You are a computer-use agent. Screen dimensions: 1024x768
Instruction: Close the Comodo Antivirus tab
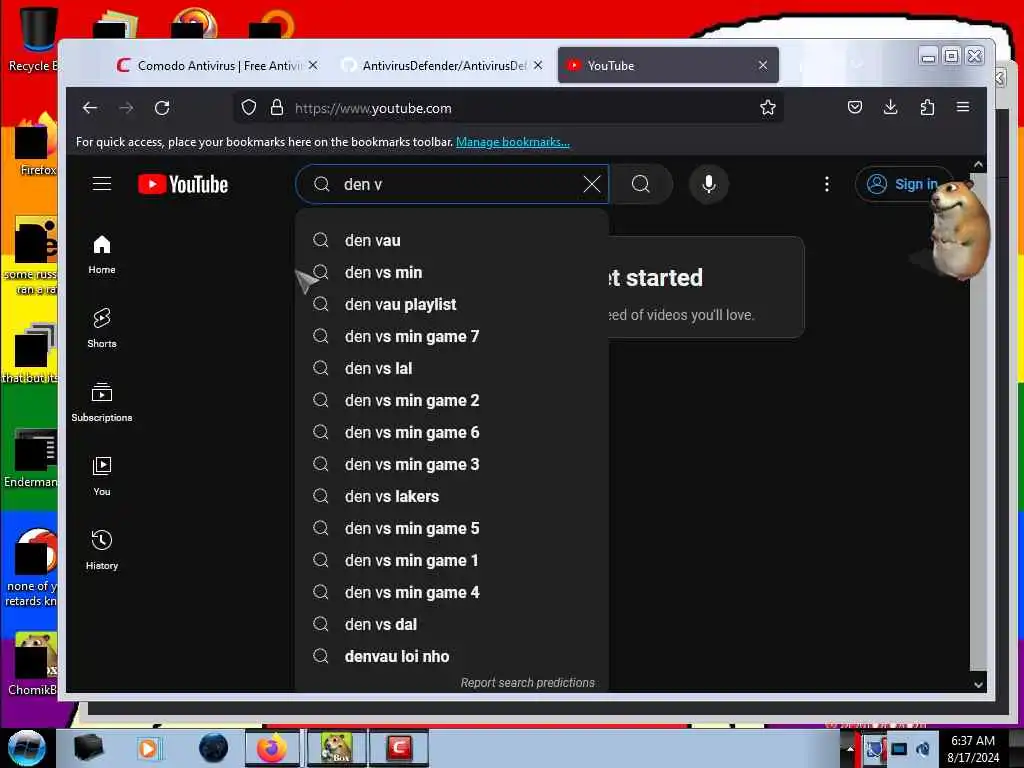313,65
